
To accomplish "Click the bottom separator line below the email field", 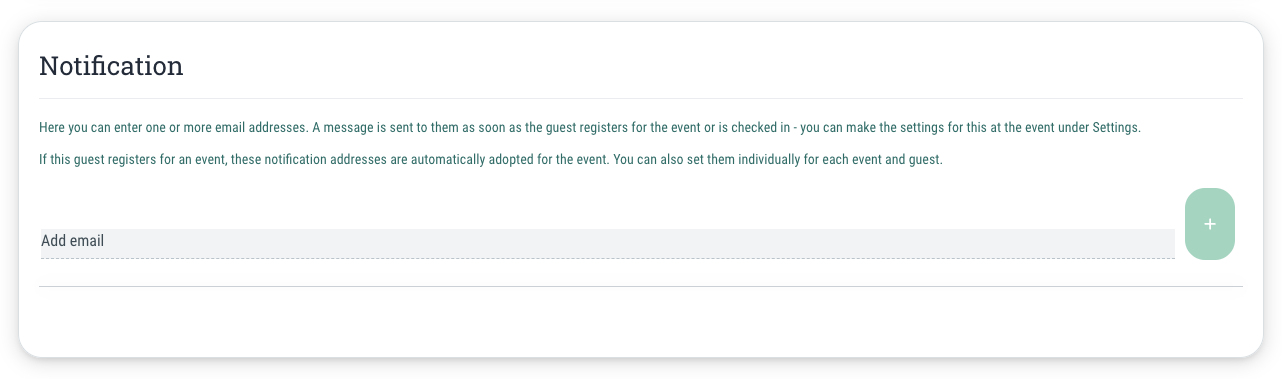I will click(640, 286).
